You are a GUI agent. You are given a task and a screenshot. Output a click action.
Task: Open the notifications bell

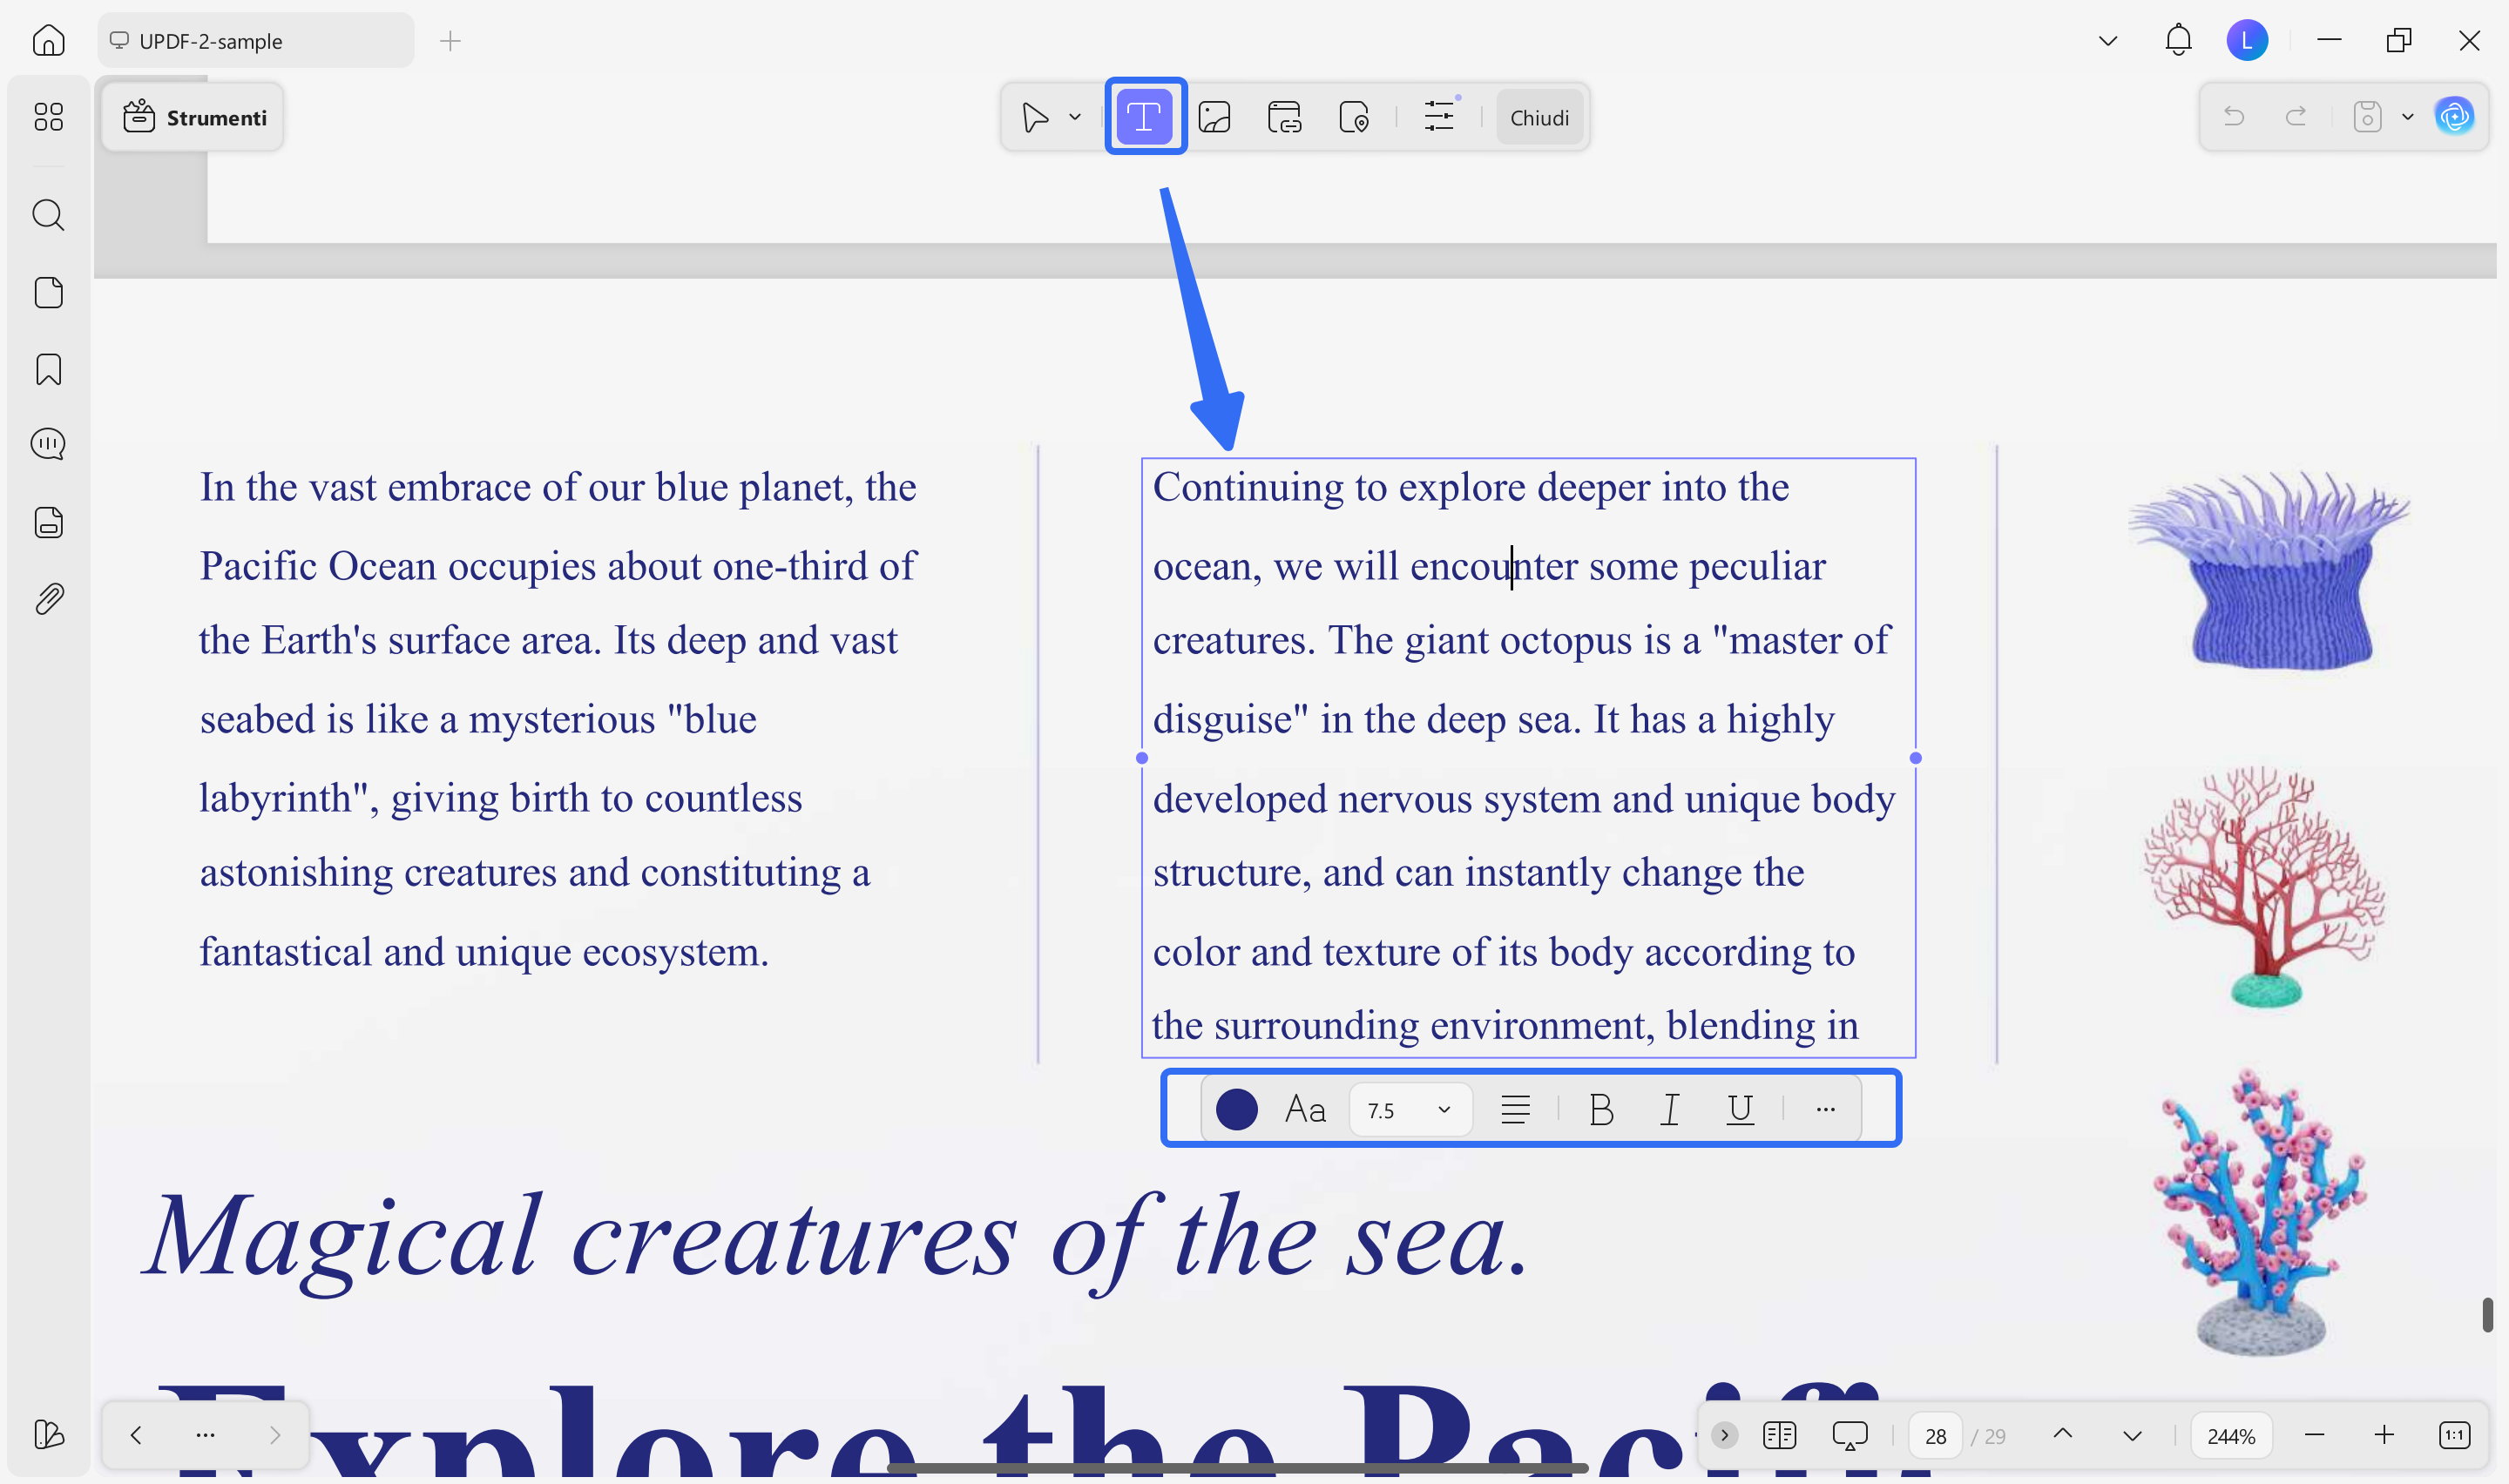point(2178,41)
